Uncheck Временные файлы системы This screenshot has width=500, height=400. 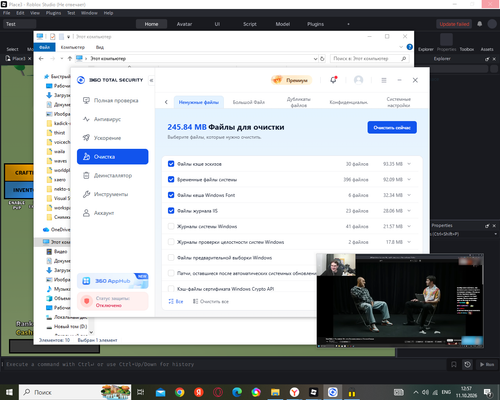171,179
